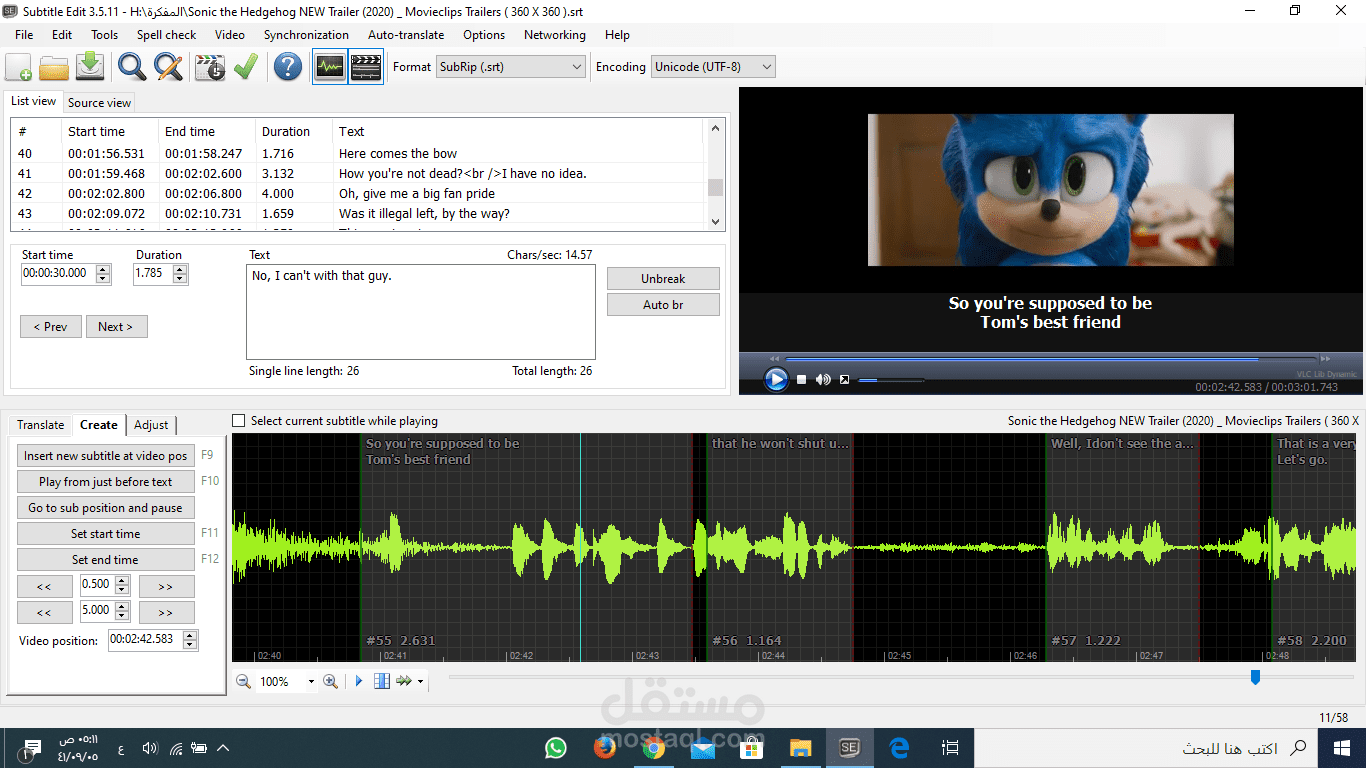Click the Unbreak button
1366x768 pixels.
[663, 279]
